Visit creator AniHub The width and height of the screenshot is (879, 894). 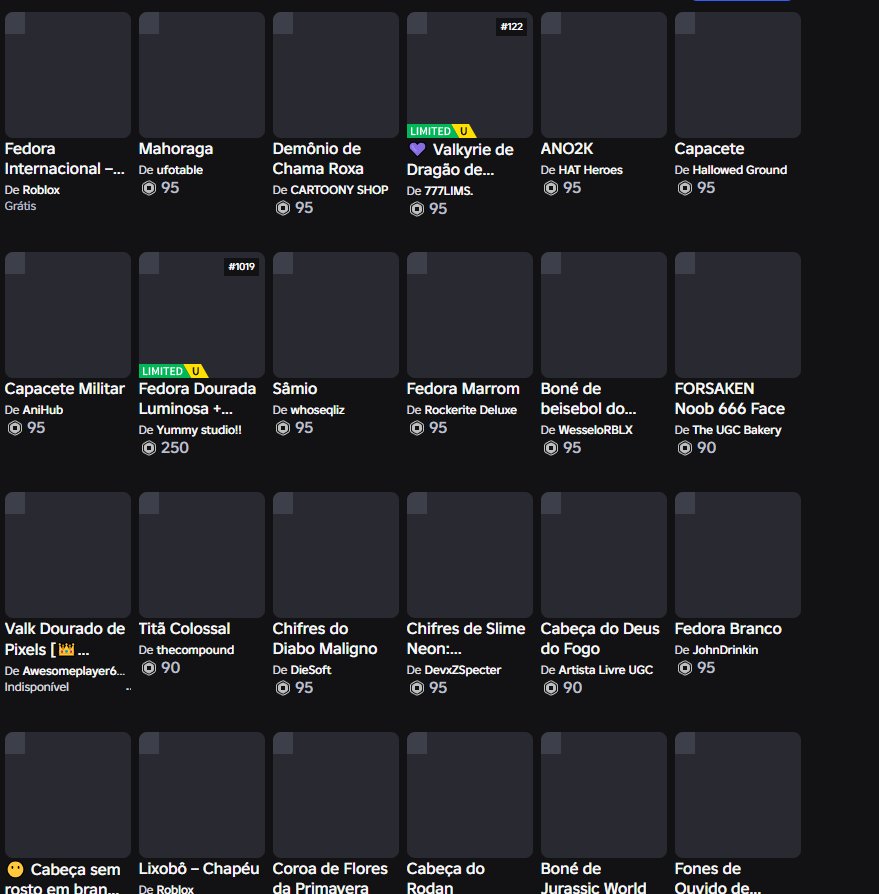pyautogui.click(x=43, y=410)
